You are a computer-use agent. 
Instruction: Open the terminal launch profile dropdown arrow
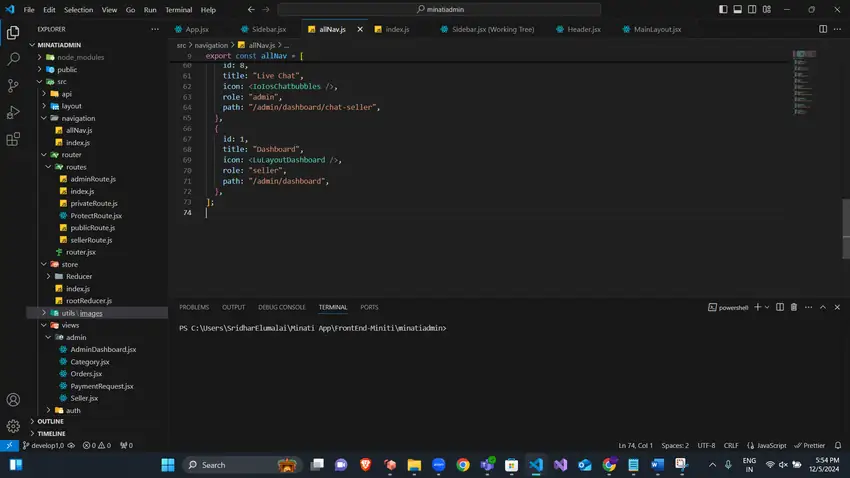(x=767, y=307)
